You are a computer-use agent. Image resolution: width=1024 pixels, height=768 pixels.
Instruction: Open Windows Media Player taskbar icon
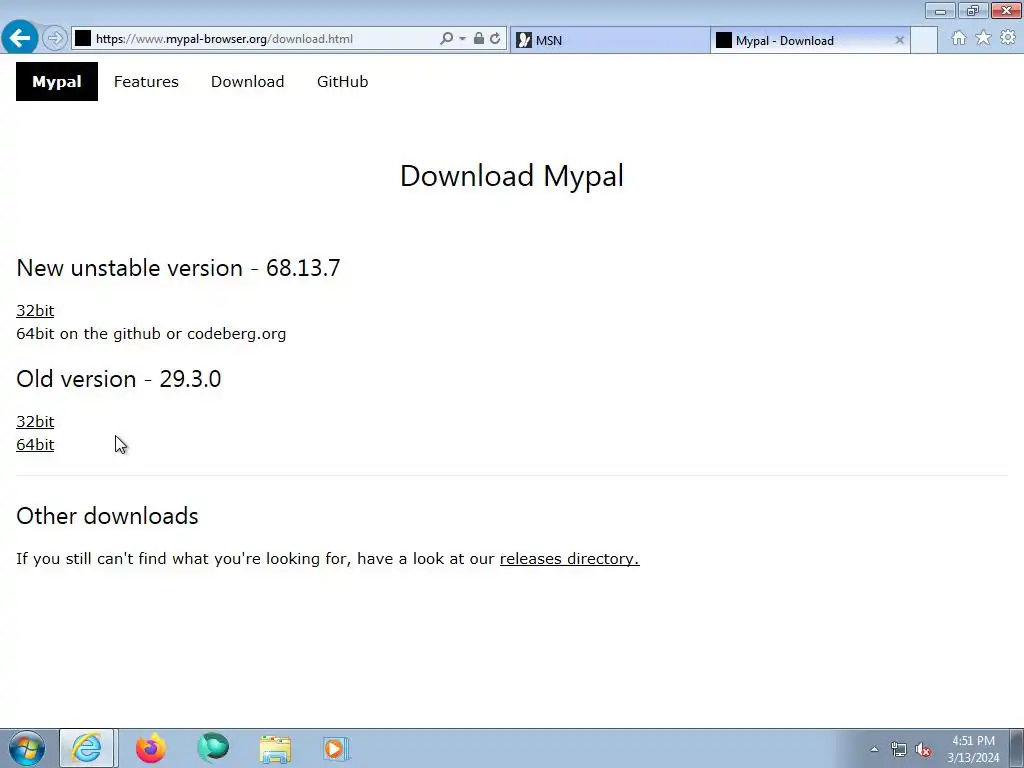pos(336,748)
